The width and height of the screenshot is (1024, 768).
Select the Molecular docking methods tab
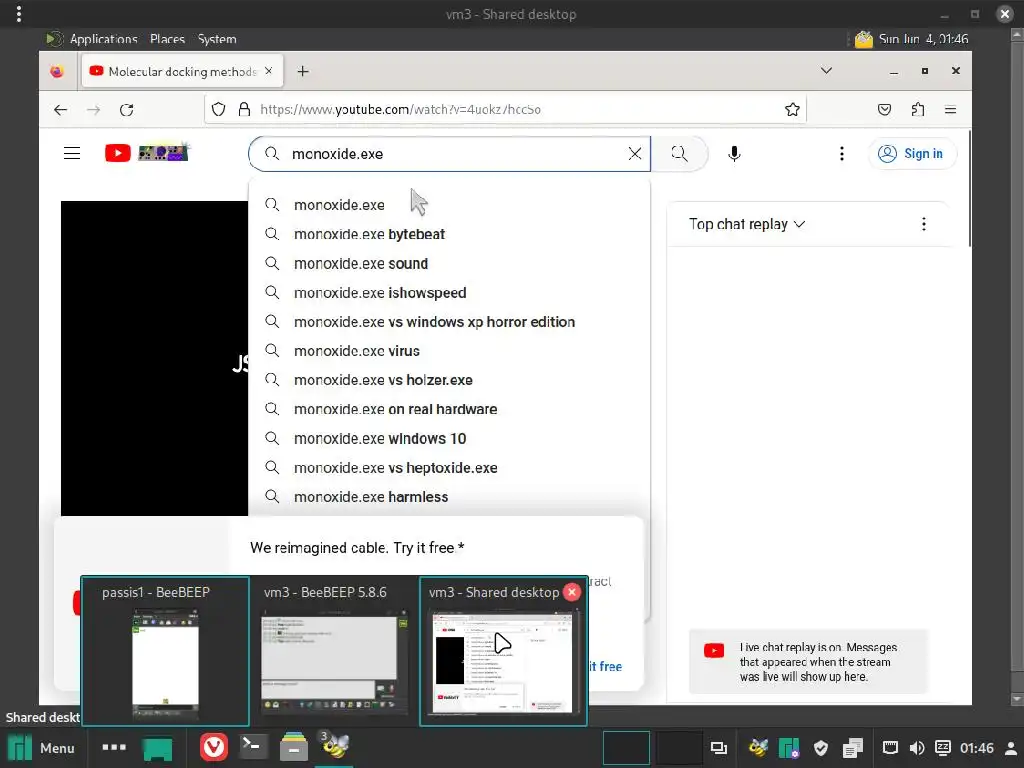coord(182,71)
